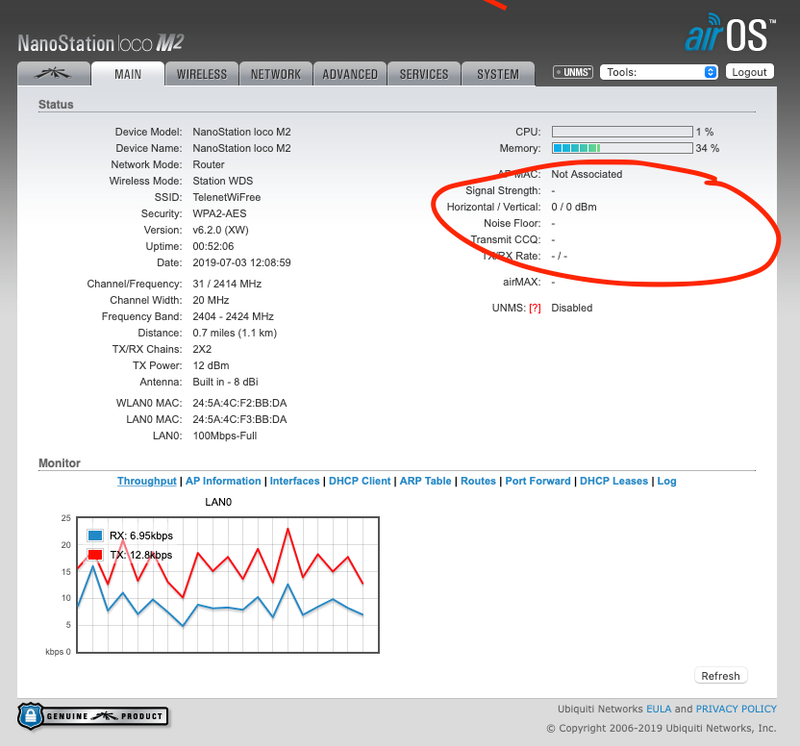
Task: Open the AP Information link
Action: (223, 481)
